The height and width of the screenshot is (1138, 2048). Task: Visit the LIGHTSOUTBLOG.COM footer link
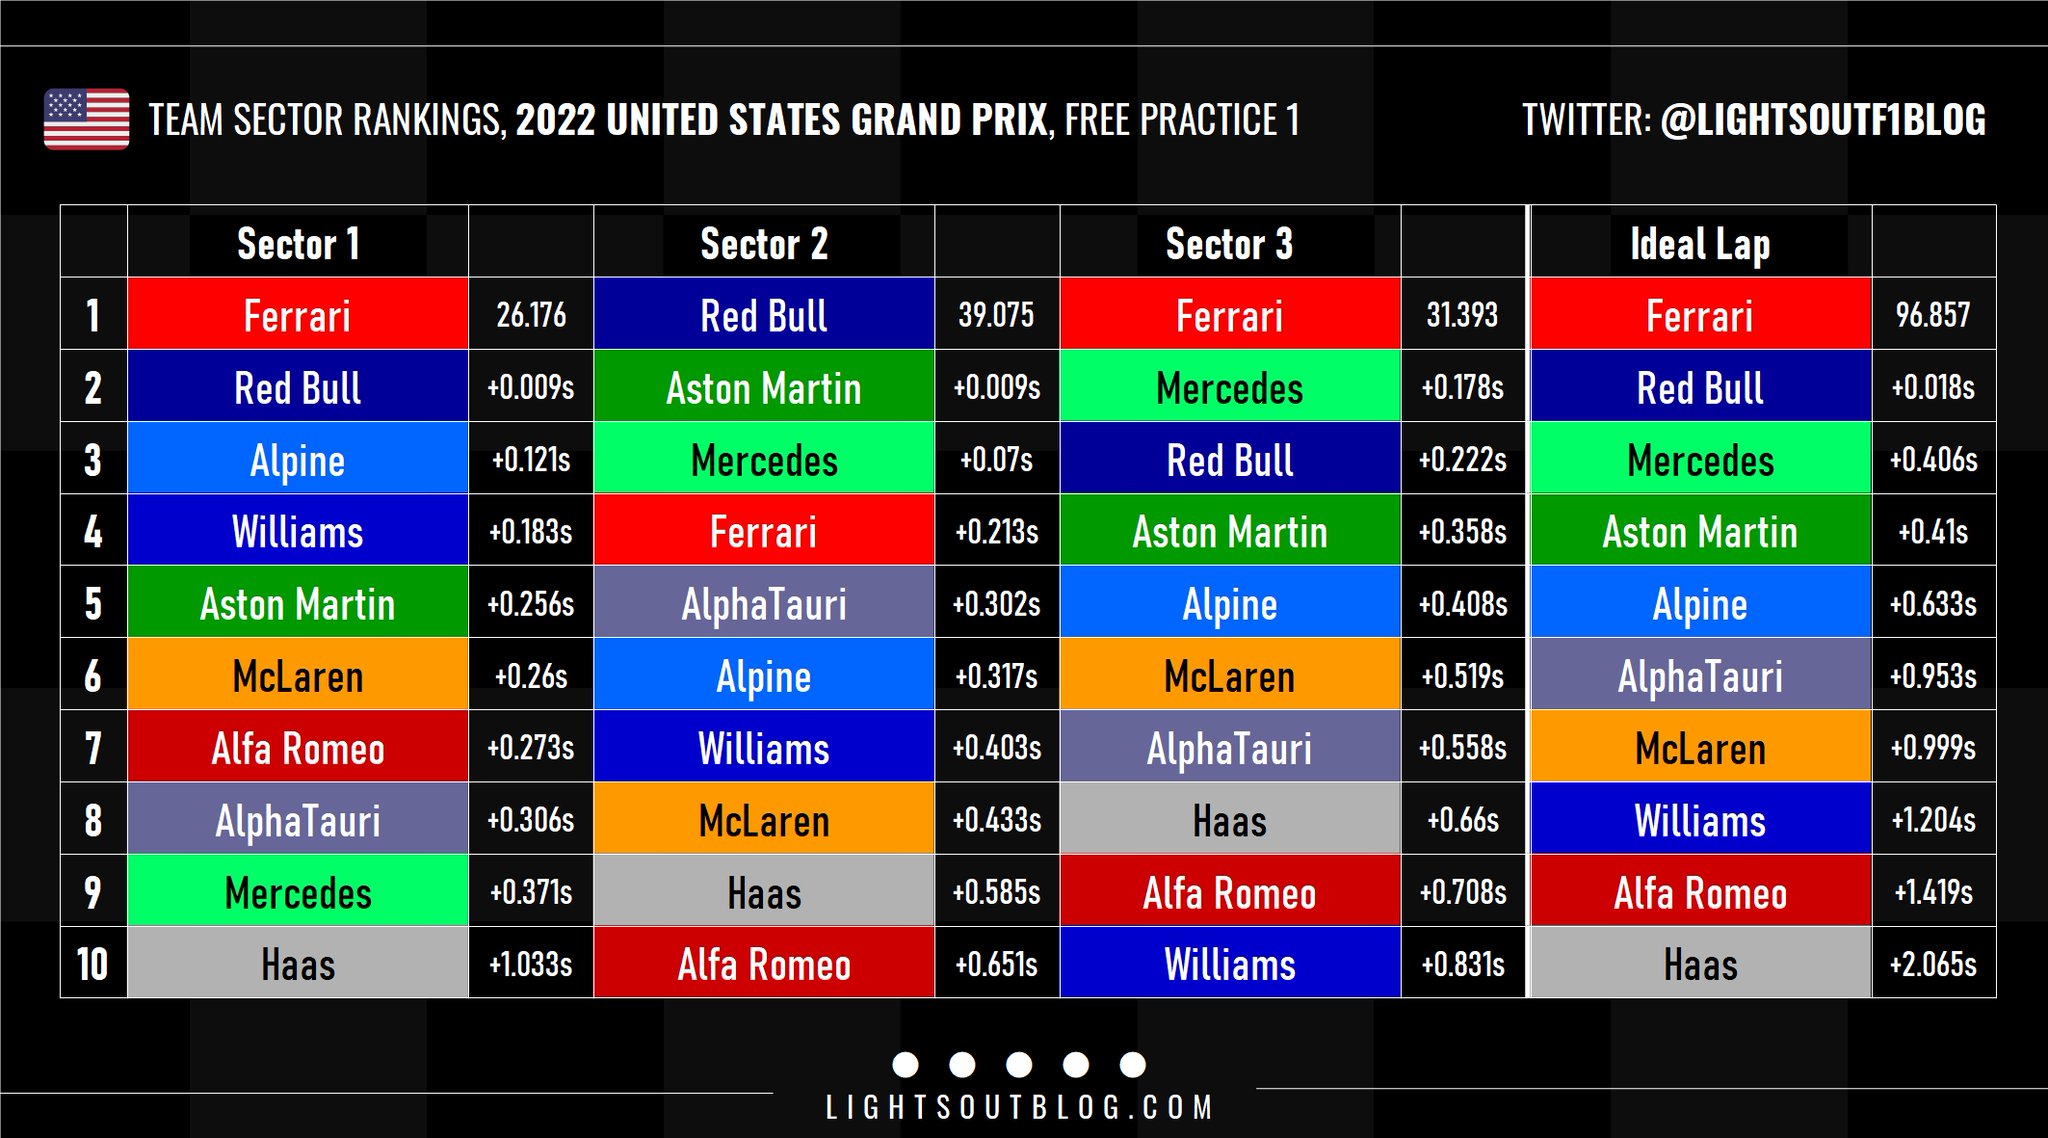pos(1019,1108)
